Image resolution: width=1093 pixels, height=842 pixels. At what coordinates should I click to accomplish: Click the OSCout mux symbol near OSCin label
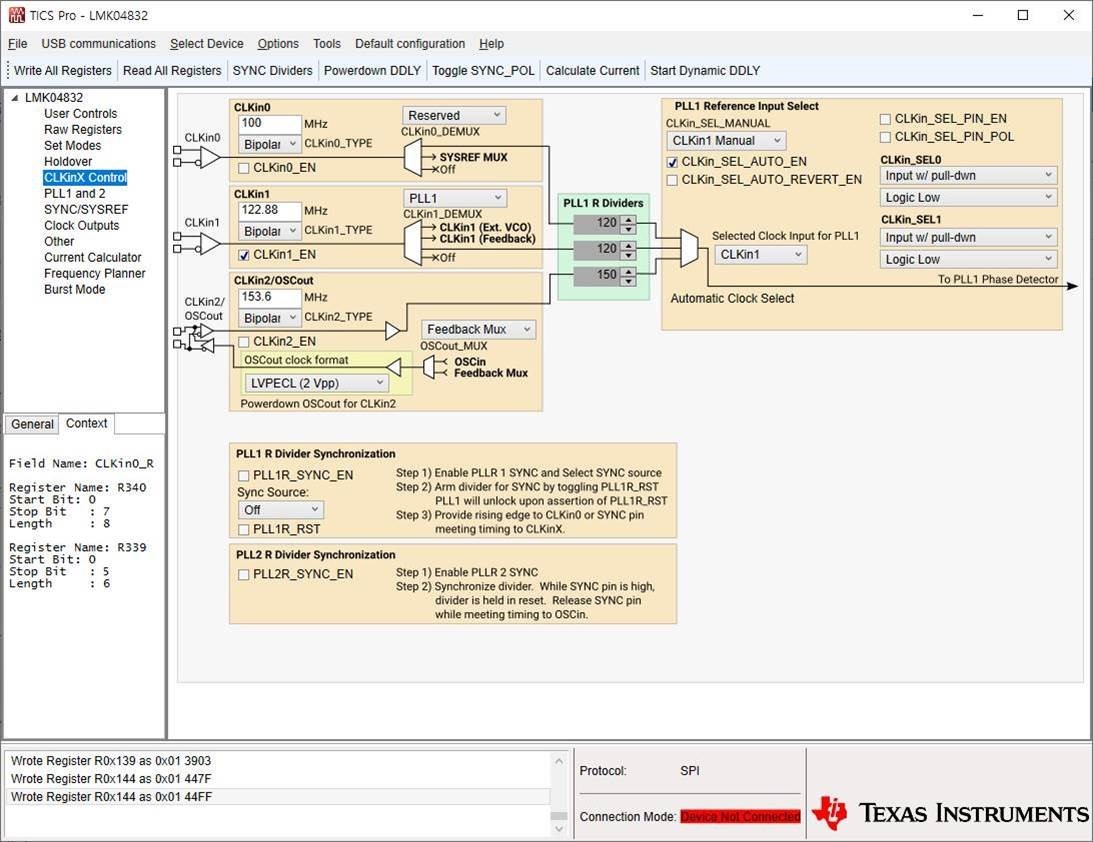pos(429,367)
